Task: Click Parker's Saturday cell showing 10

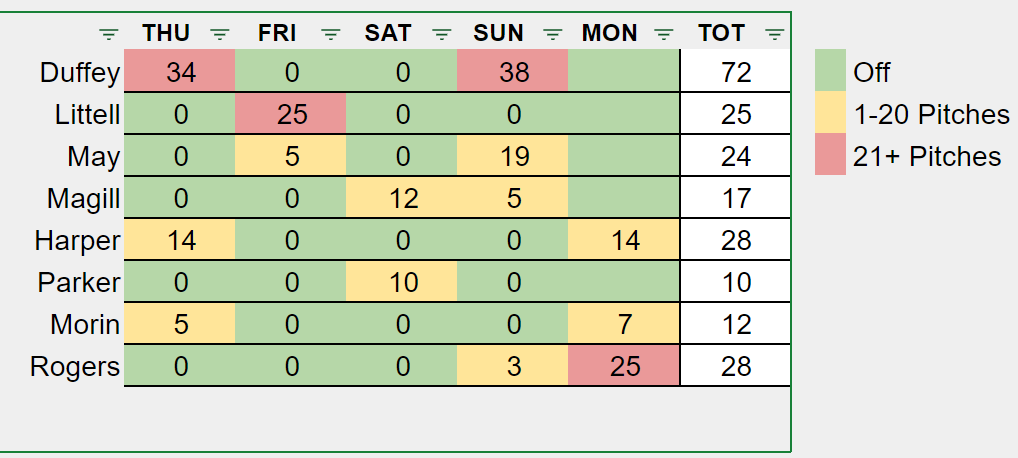Action: [402, 282]
